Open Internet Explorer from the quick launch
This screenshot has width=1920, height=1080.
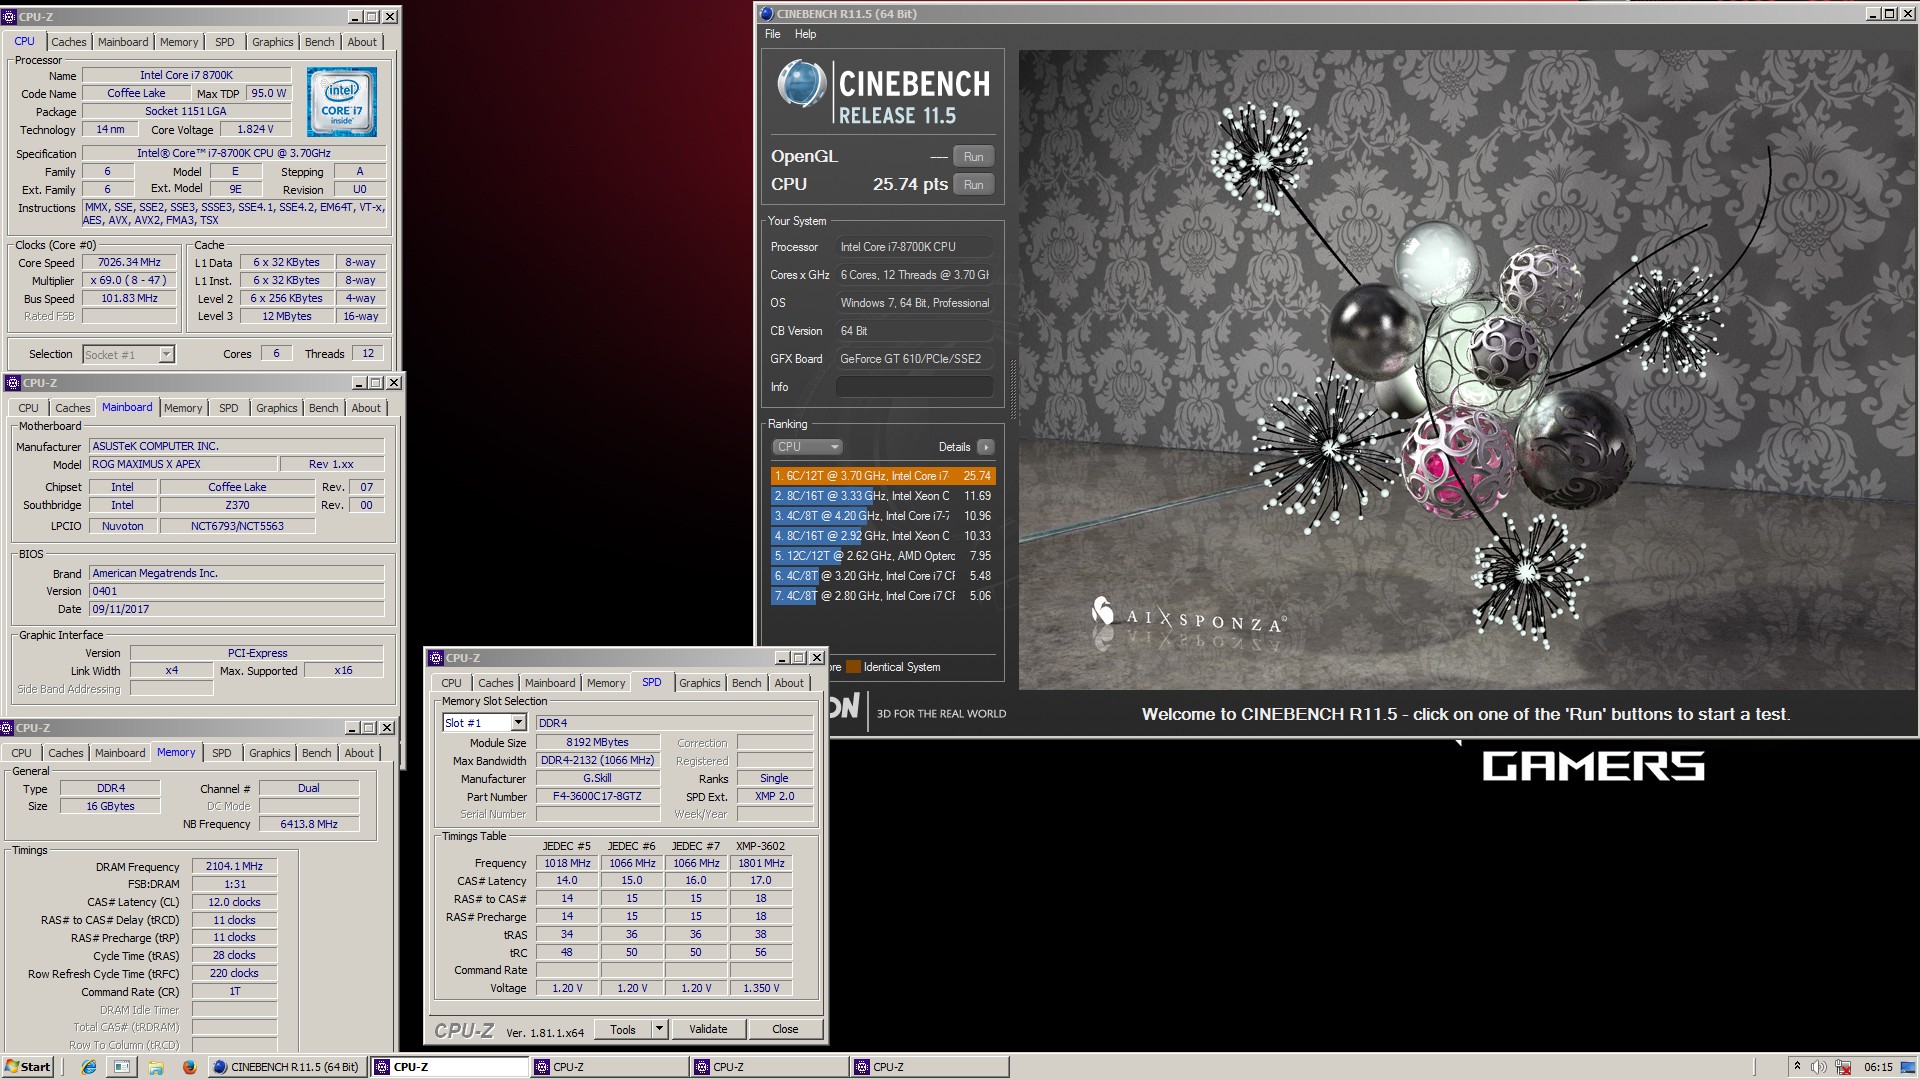(x=88, y=1067)
